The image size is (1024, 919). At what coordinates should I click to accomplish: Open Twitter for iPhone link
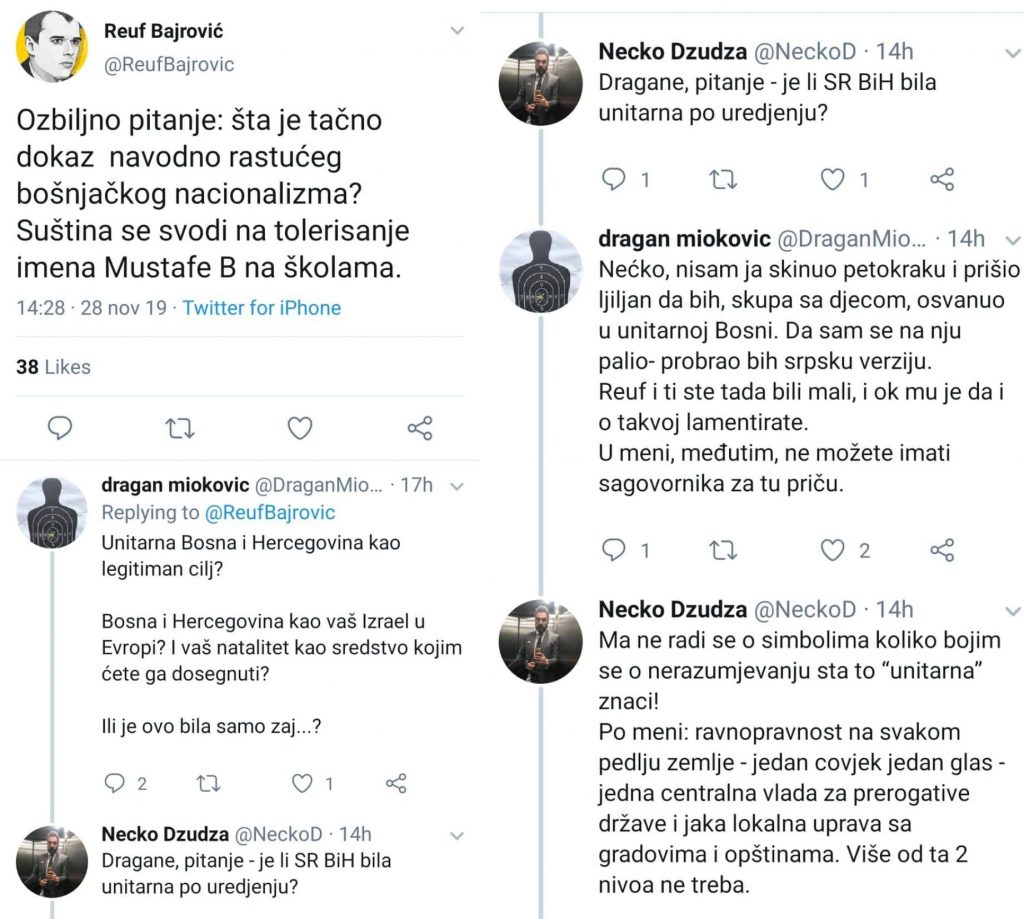click(x=261, y=308)
